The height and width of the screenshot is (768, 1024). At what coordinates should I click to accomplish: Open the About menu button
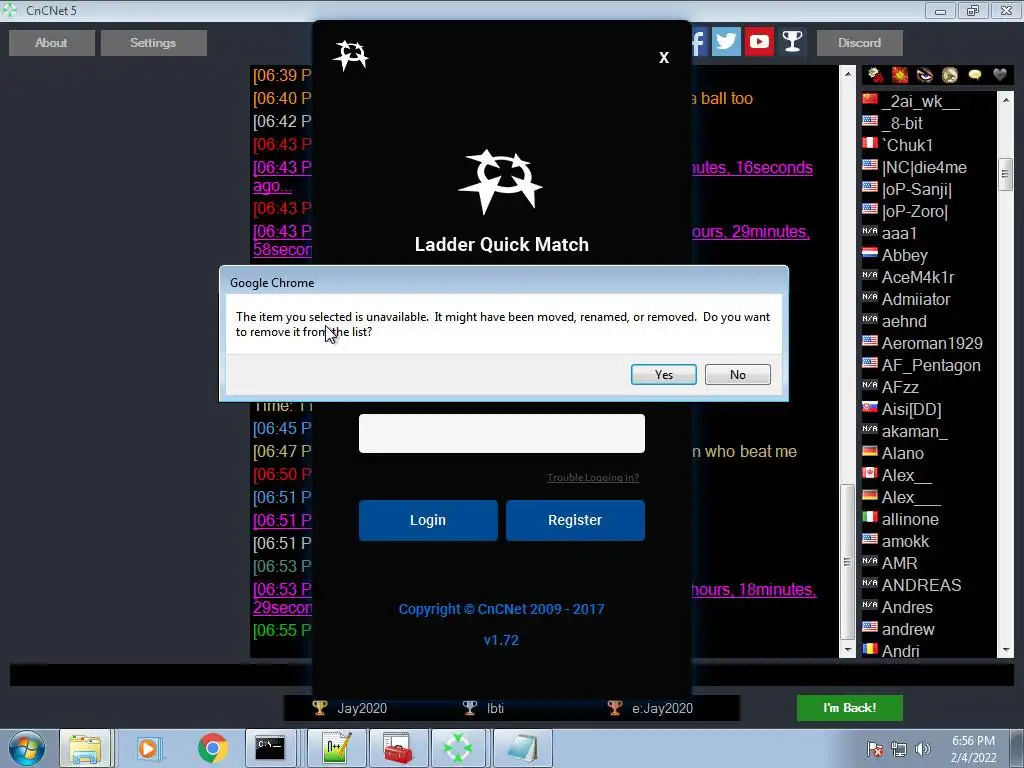pyautogui.click(x=52, y=43)
